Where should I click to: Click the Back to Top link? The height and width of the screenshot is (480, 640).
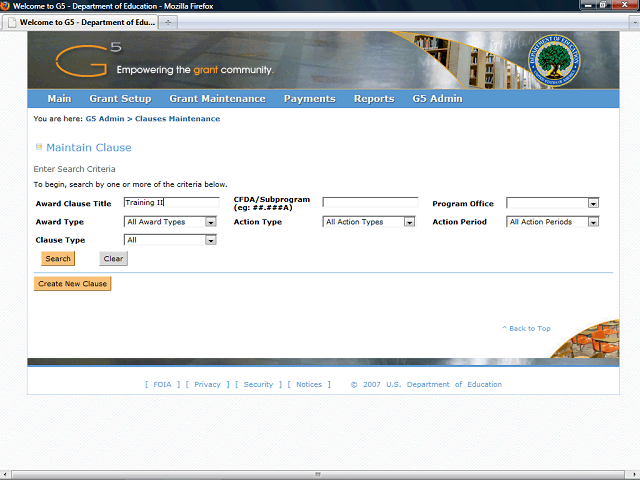527,329
